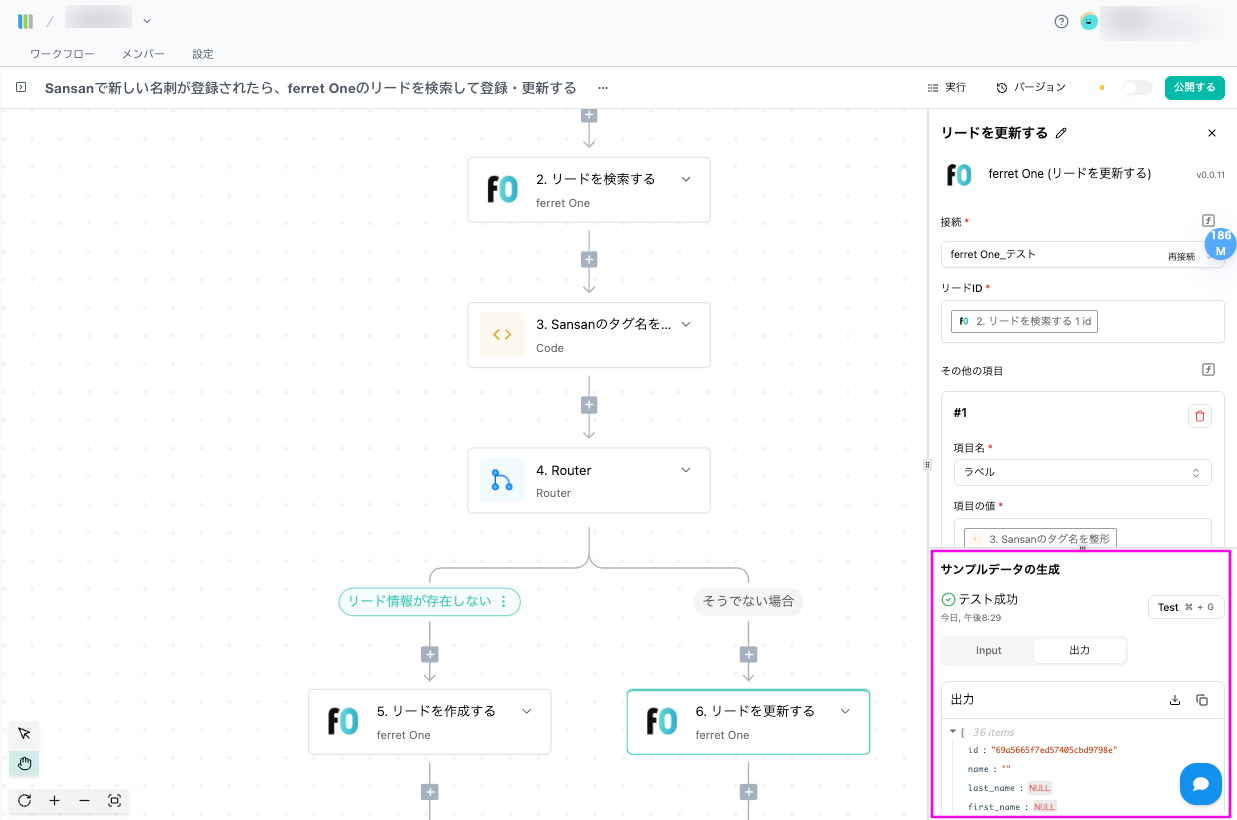Switch to the Input tab
This screenshot has width=1237, height=820.
pyautogui.click(x=988, y=651)
